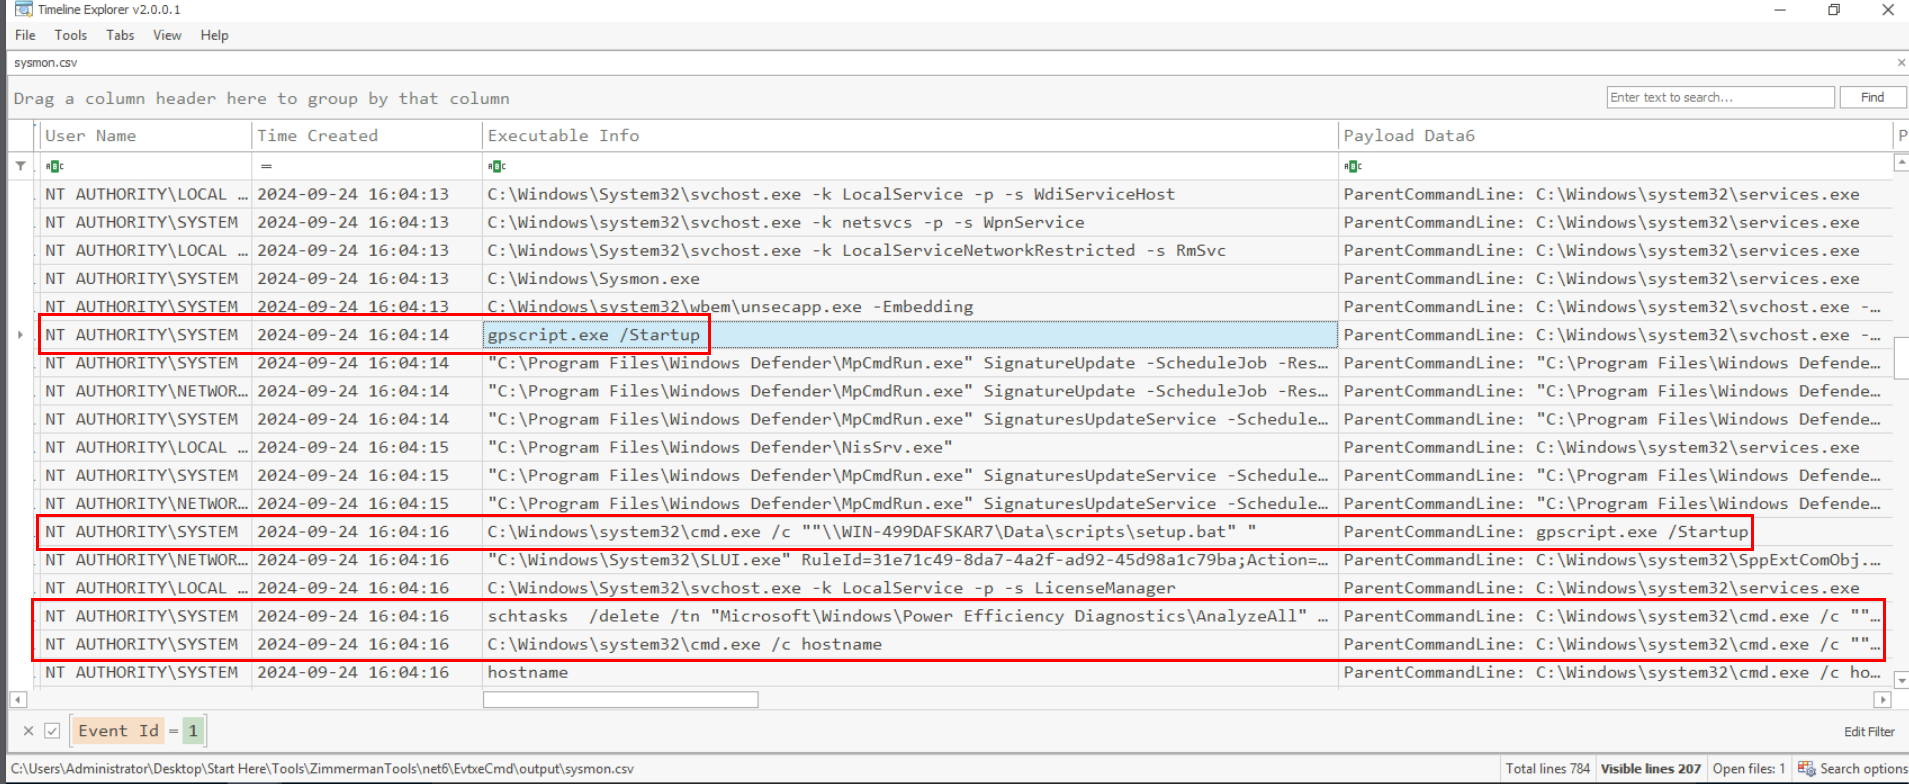Image resolution: width=1909 pixels, height=784 pixels.
Task: Expand the gpscript.exe row indicator arrow
Action: tap(20, 335)
